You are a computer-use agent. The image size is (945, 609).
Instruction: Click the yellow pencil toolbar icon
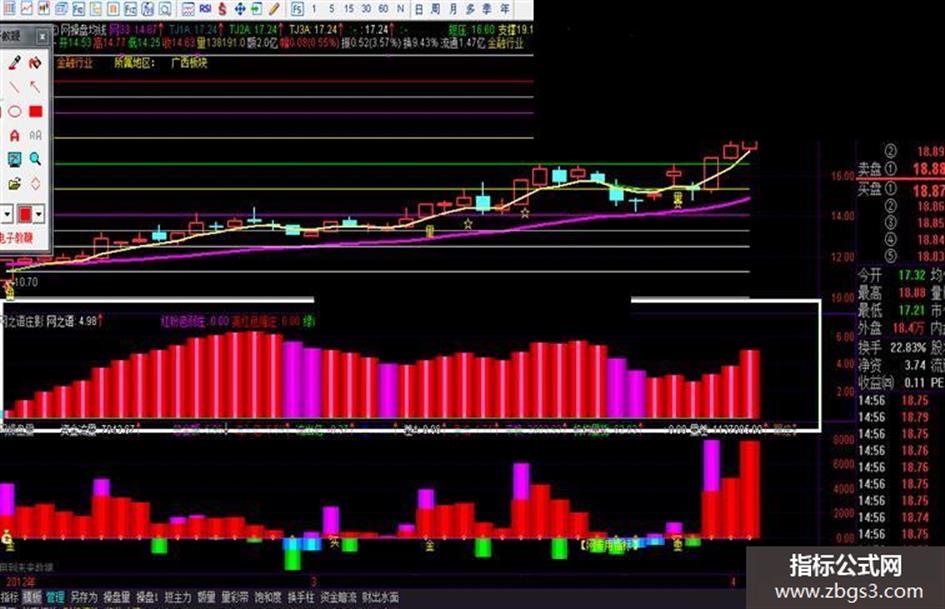click(x=274, y=8)
